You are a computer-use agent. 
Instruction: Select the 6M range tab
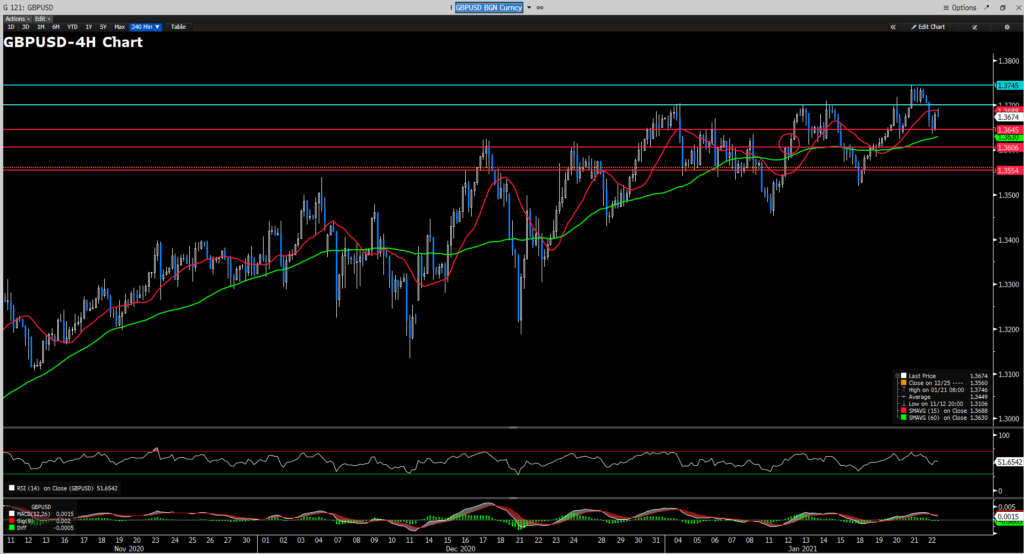pyautogui.click(x=56, y=27)
